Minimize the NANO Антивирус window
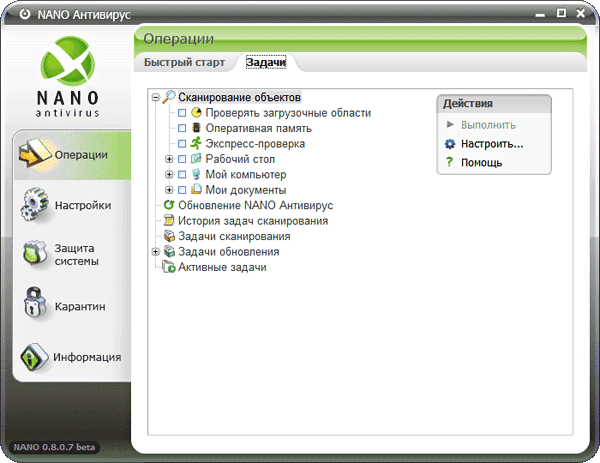Image resolution: width=600 pixels, height=463 pixels. click(x=540, y=15)
